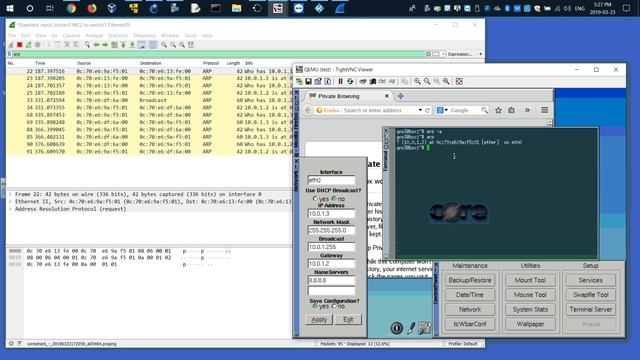
Task: Open the Wireshark Statistics menu
Action: click(118, 36)
